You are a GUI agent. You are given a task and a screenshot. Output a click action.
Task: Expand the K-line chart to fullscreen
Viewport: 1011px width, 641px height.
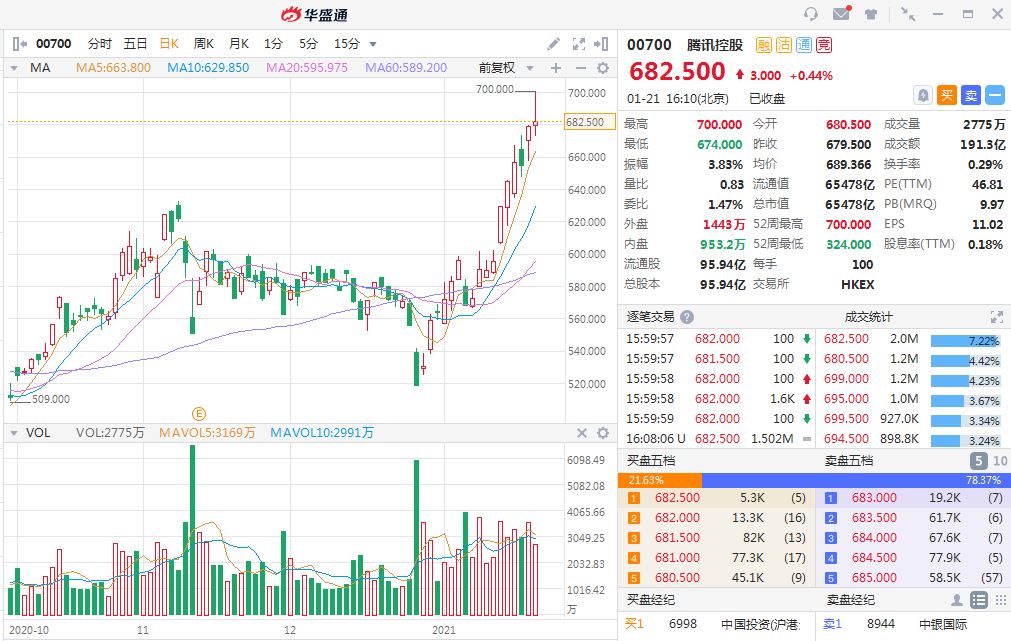coord(578,44)
